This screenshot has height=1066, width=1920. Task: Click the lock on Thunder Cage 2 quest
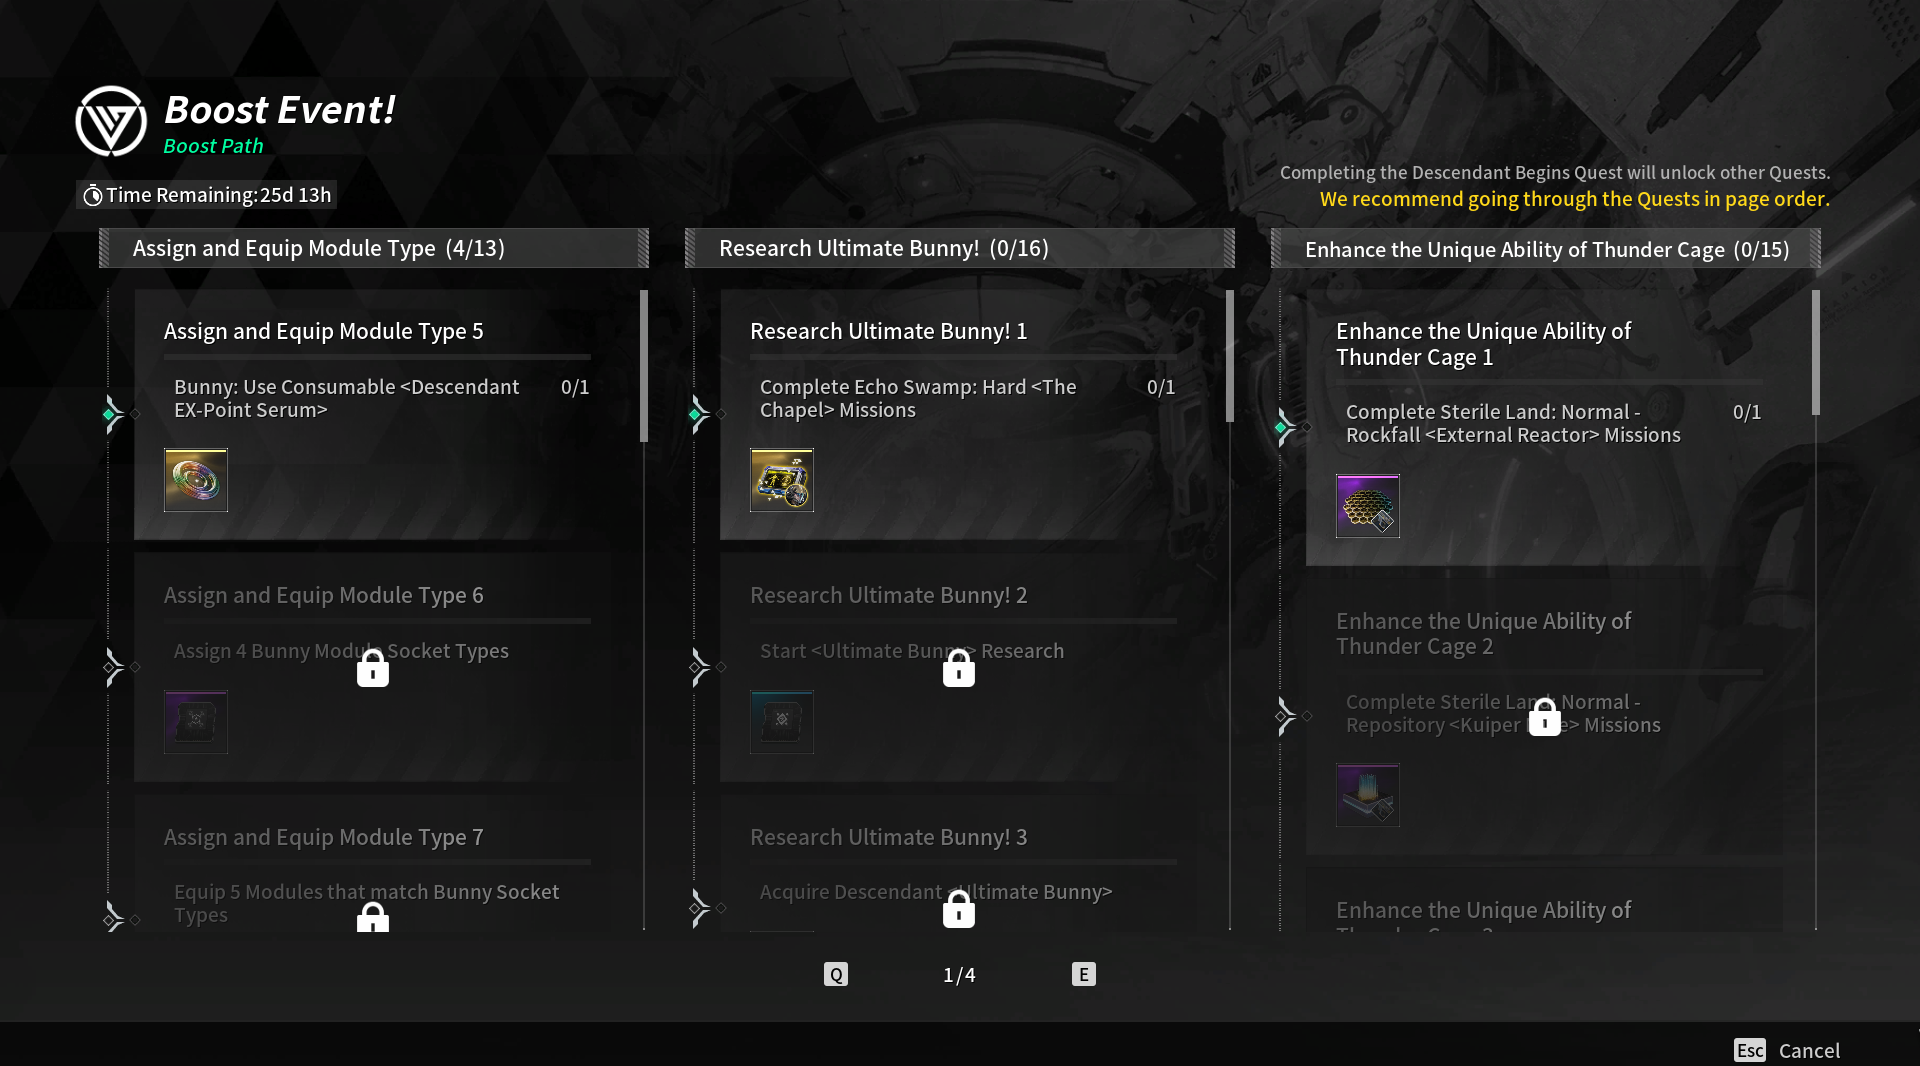(x=1545, y=716)
